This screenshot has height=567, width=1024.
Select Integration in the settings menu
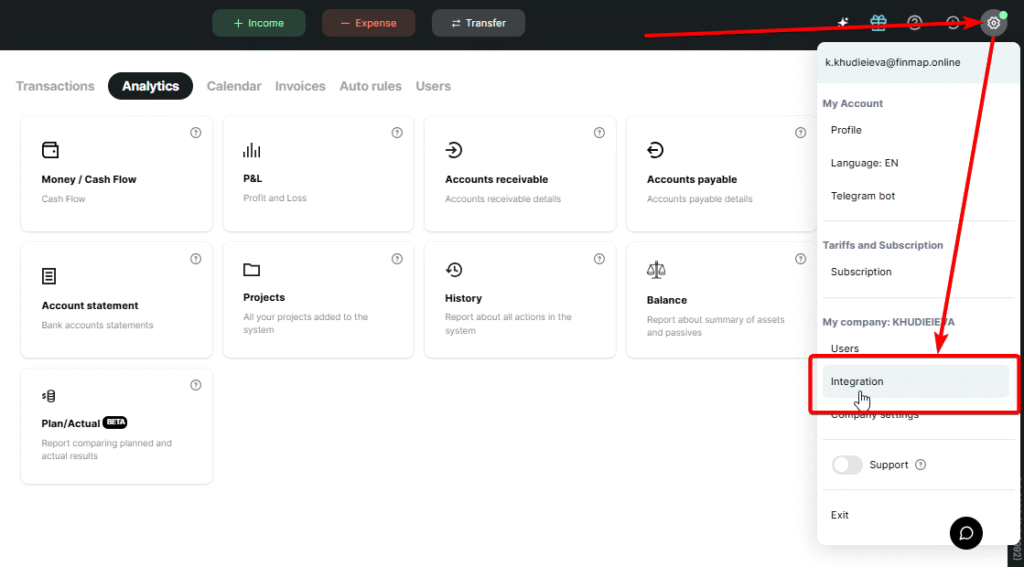[x=857, y=381]
